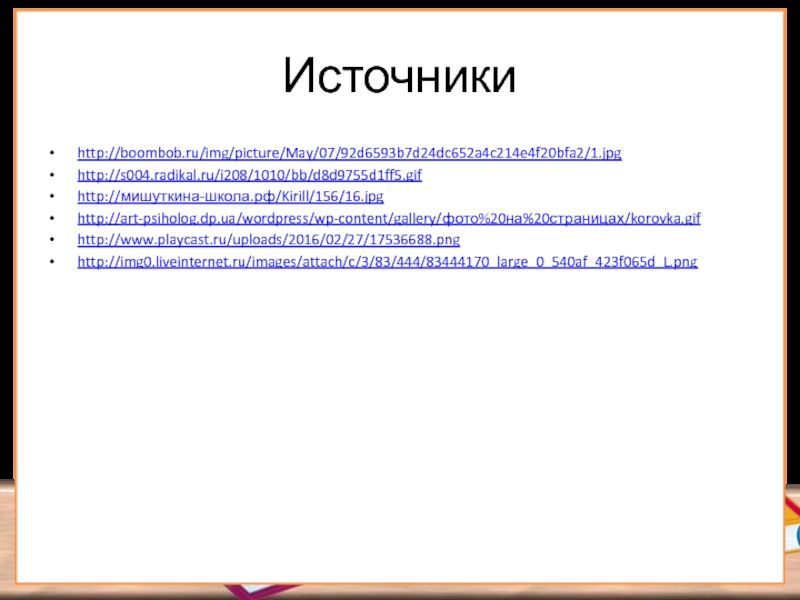Viewport: 800px width, 600px height.
Task: Click bullet before the art-psiholog link
Action: (51, 220)
